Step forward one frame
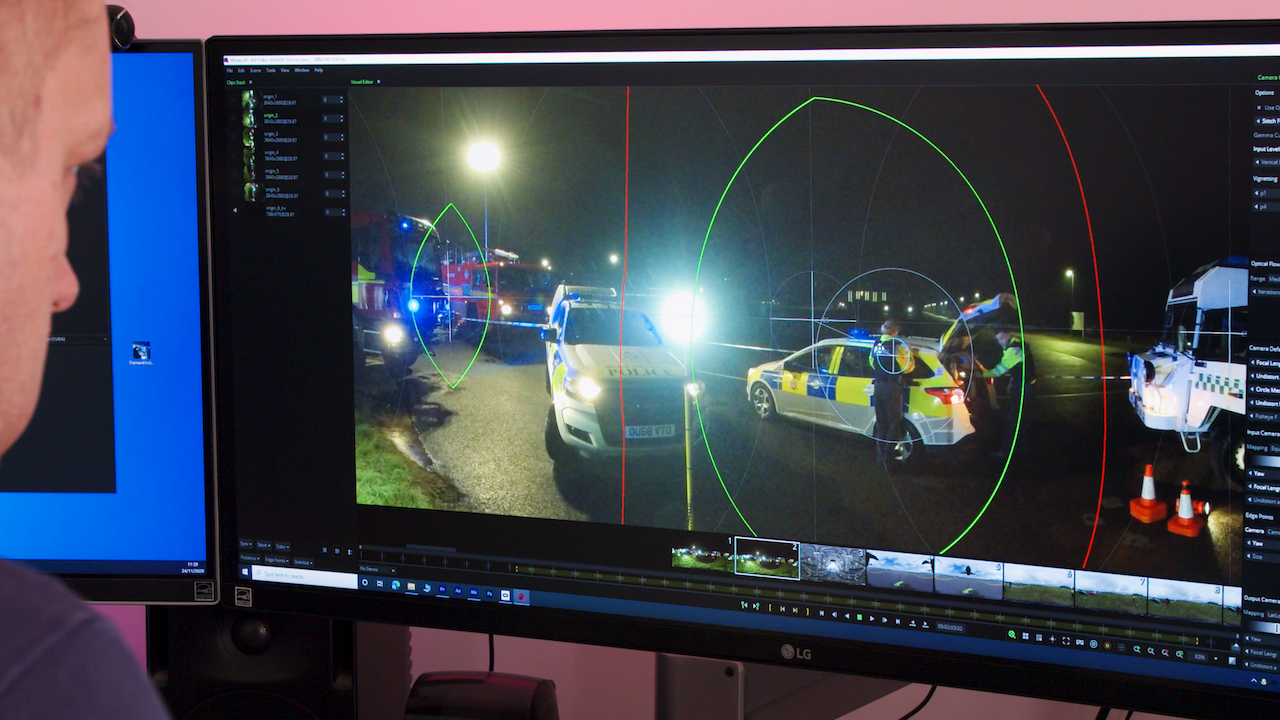 884,620
